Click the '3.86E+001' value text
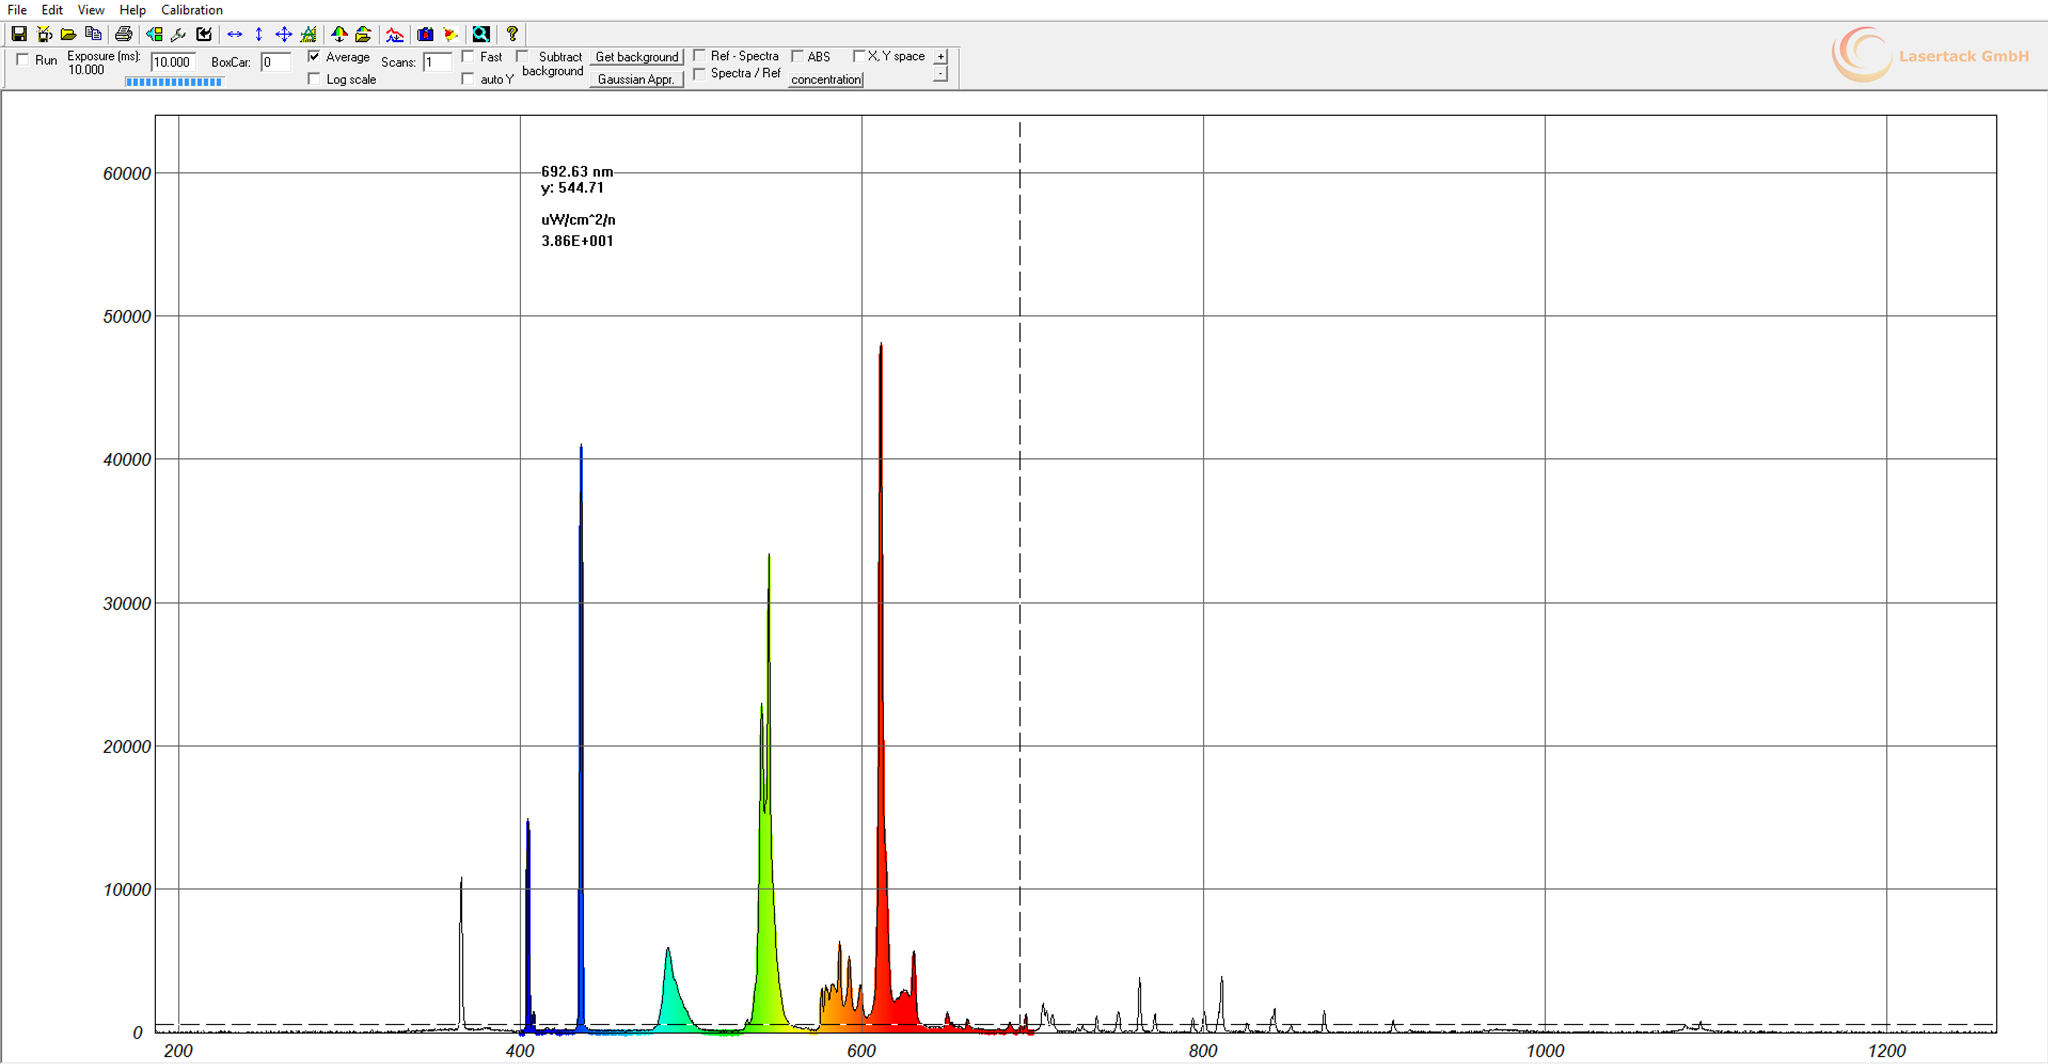The width and height of the screenshot is (2048, 1064). coord(577,240)
